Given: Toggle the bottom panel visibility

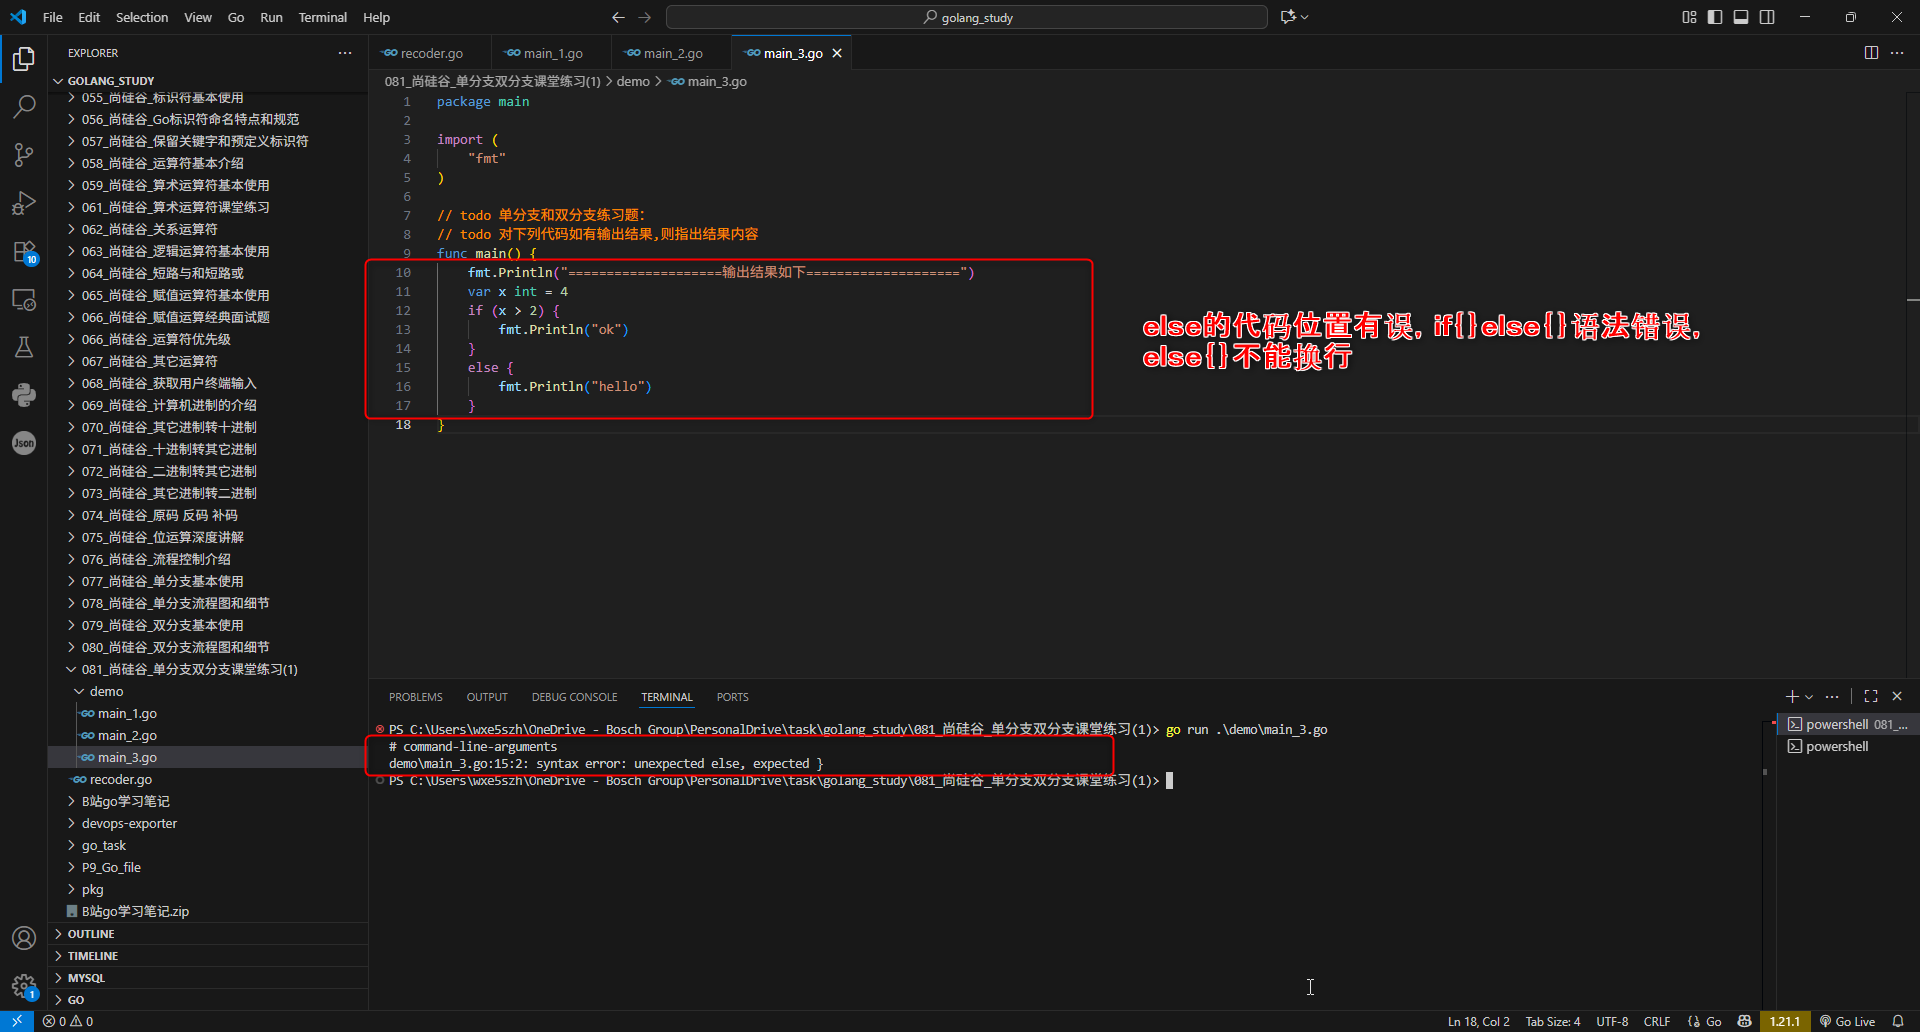Looking at the screenshot, I should click(1741, 17).
